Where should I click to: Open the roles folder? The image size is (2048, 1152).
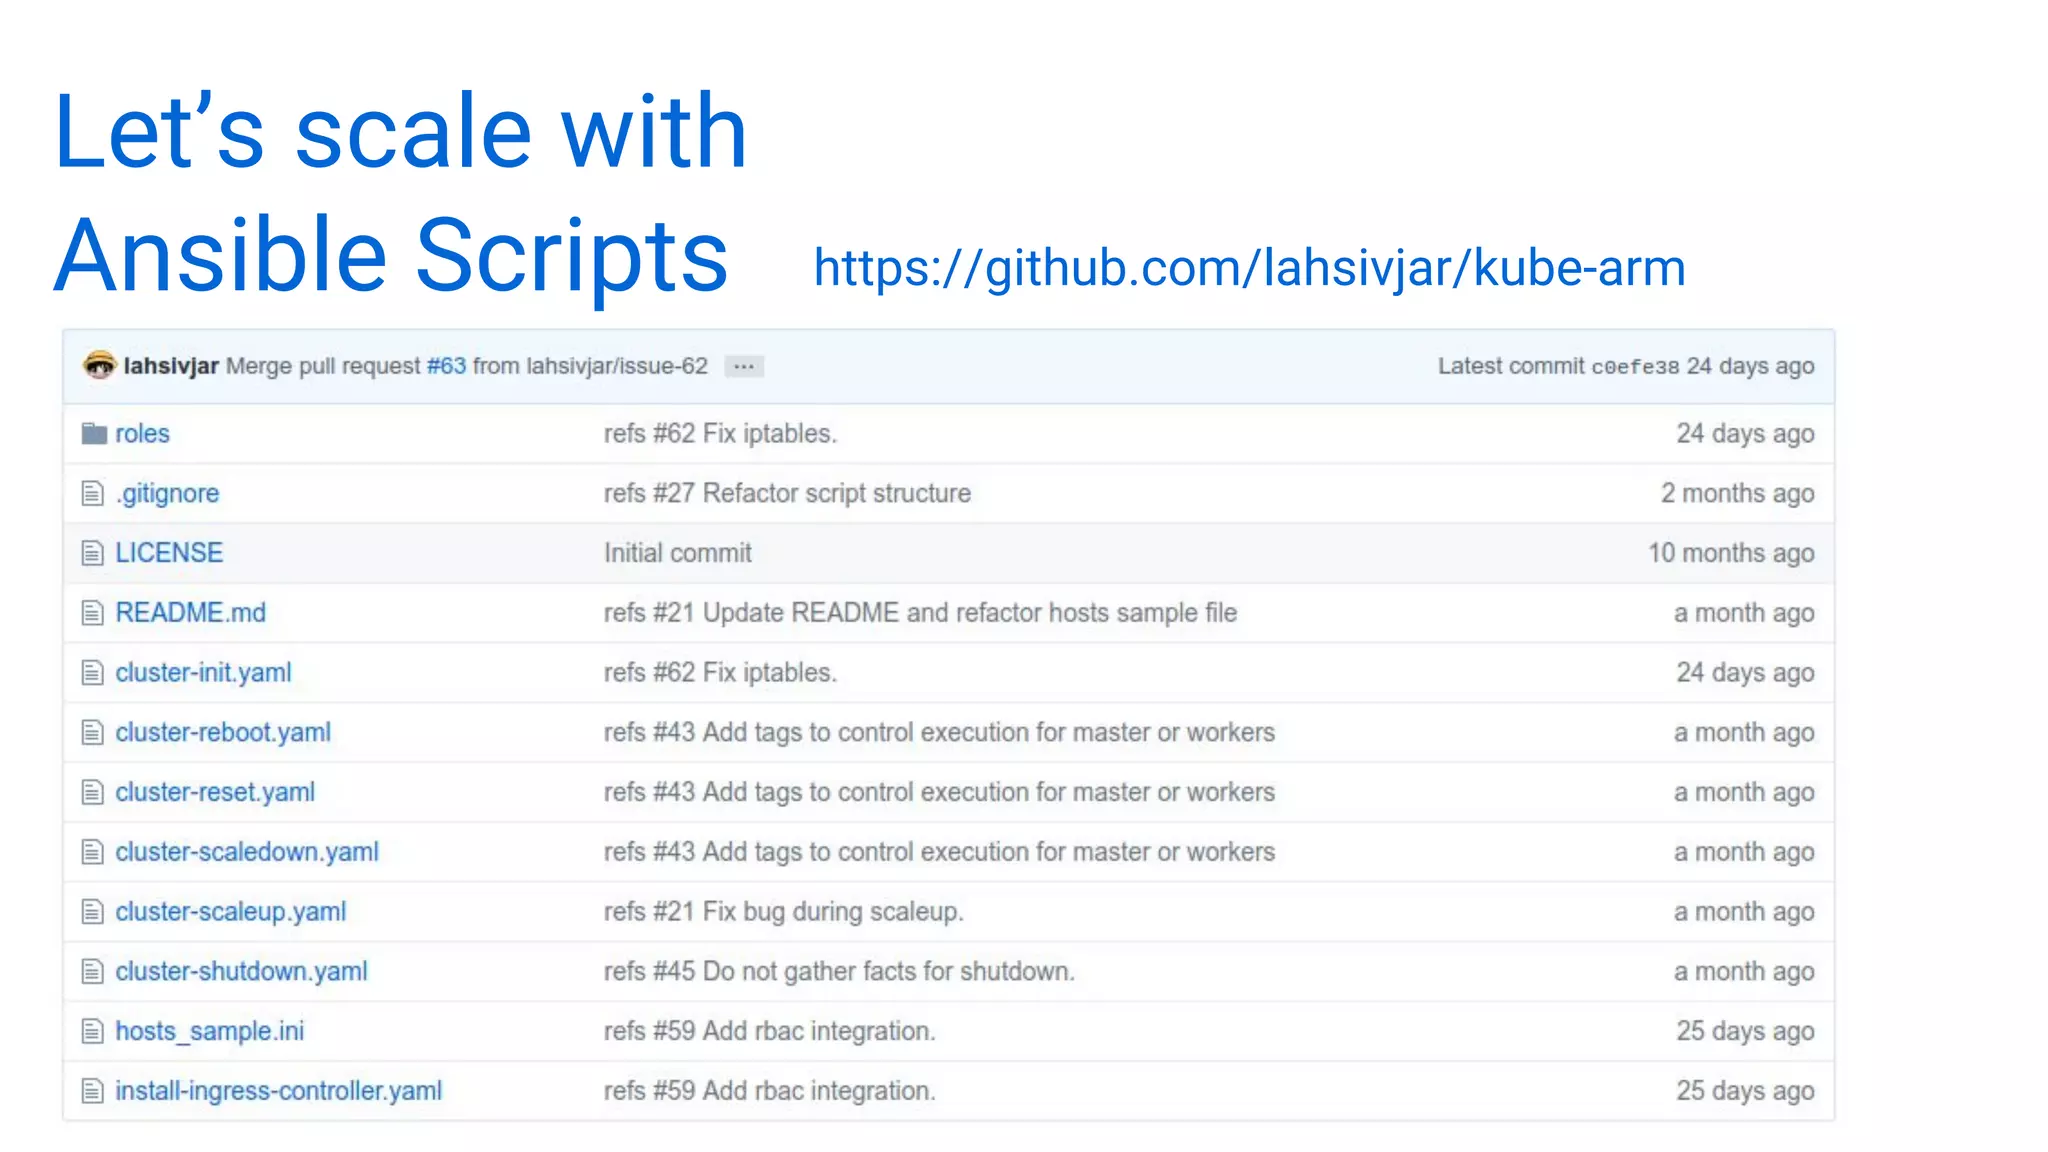pyautogui.click(x=142, y=434)
